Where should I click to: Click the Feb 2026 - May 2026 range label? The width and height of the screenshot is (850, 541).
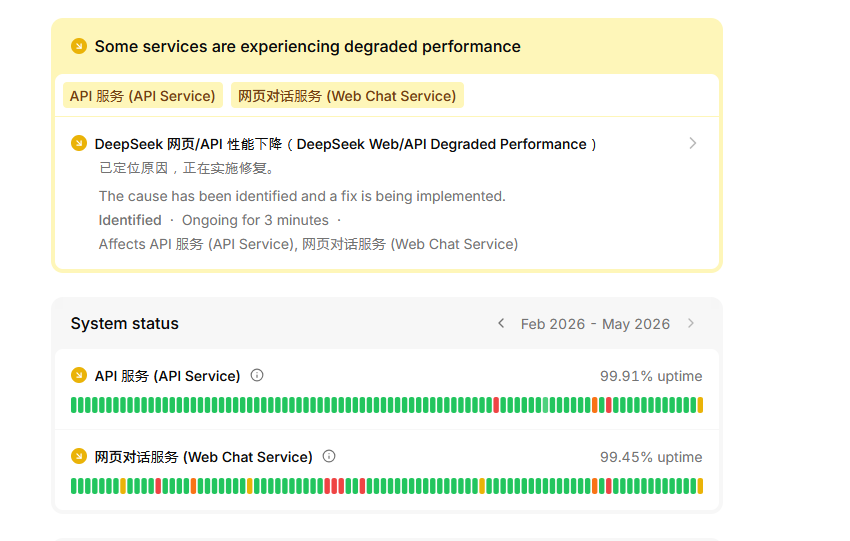[x=595, y=324]
